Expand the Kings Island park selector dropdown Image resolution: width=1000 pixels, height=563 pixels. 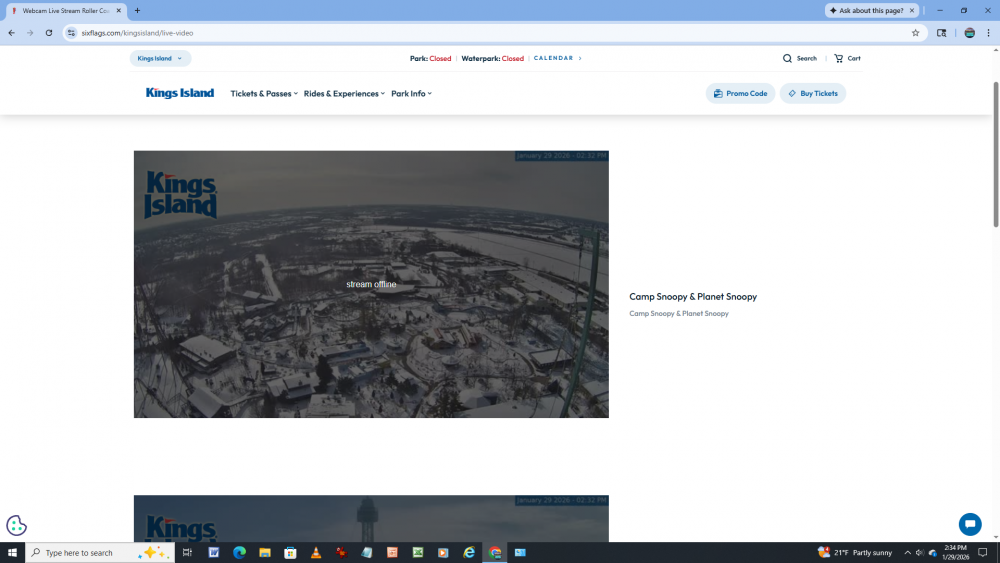160,58
